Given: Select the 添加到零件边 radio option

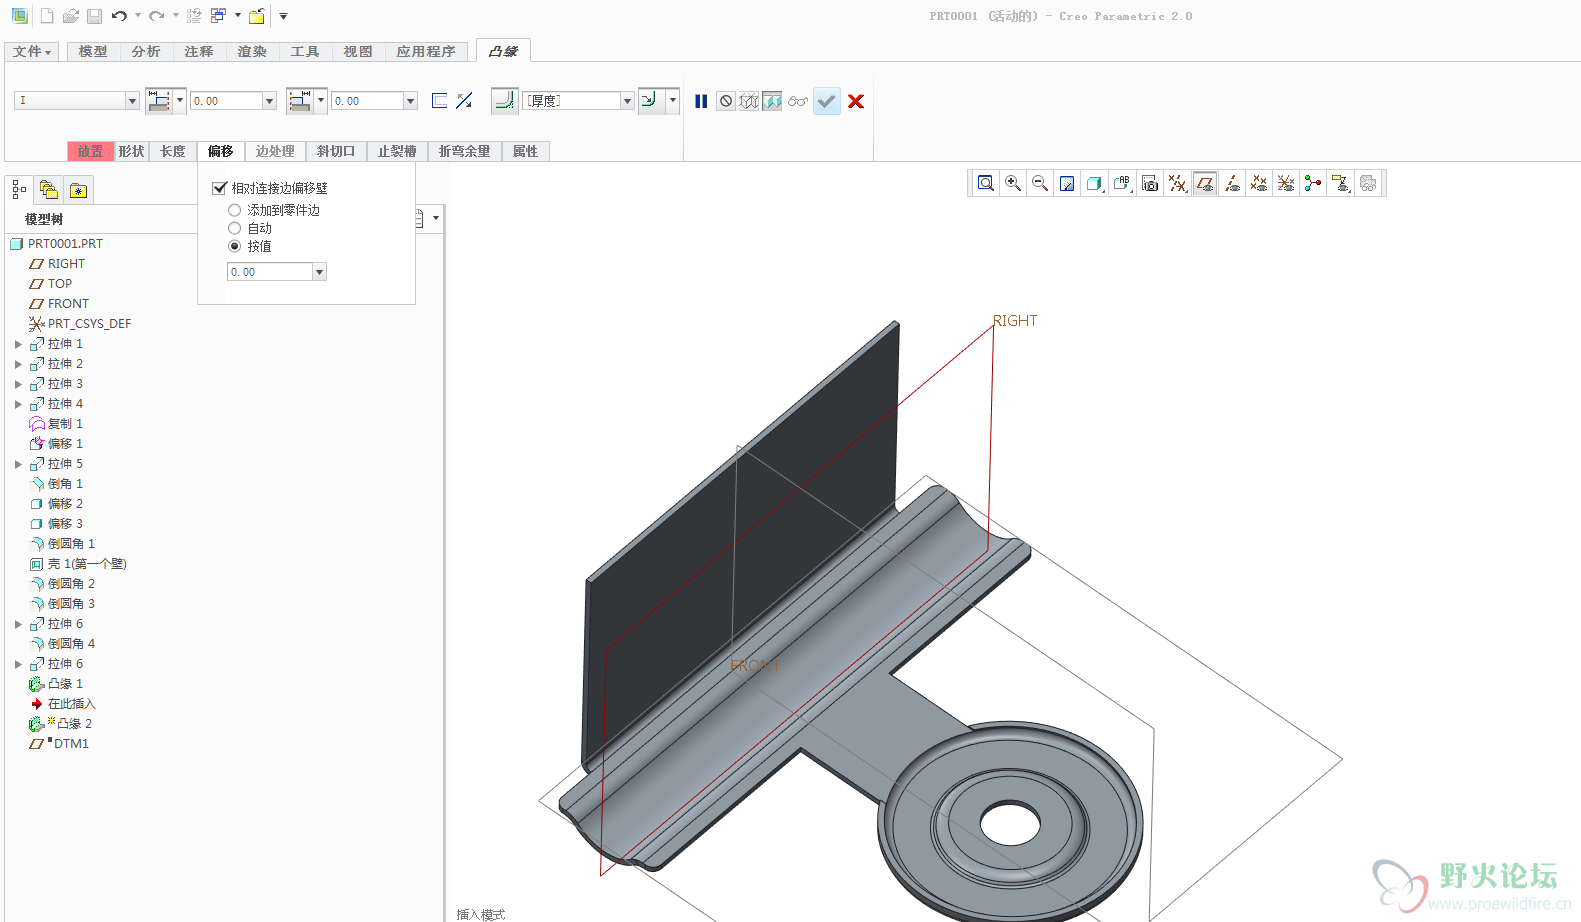Looking at the screenshot, I should pyautogui.click(x=235, y=210).
